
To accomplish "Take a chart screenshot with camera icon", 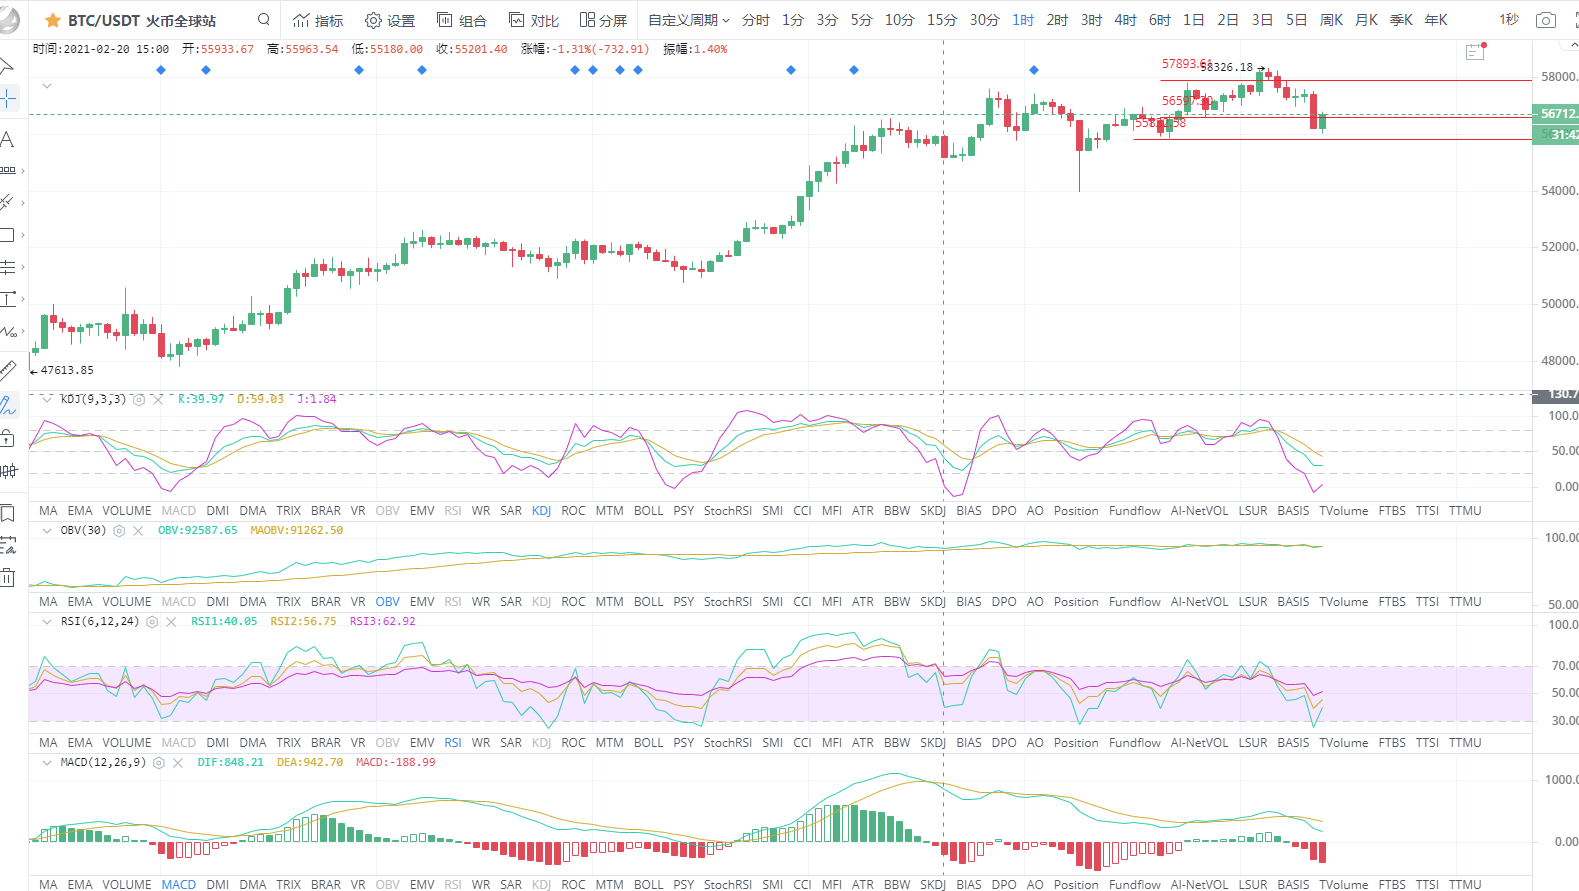I will click(x=1545, y=20).
